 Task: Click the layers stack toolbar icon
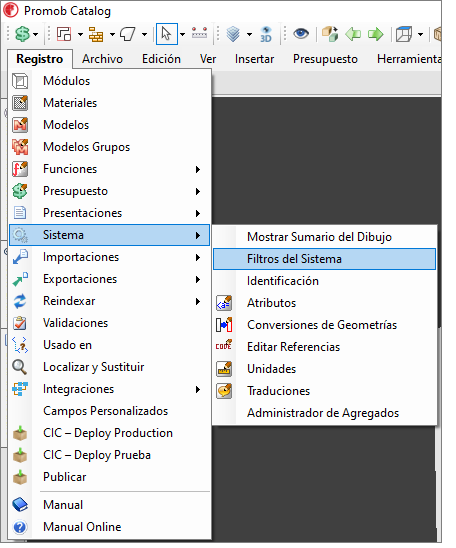tap(233, 34)
